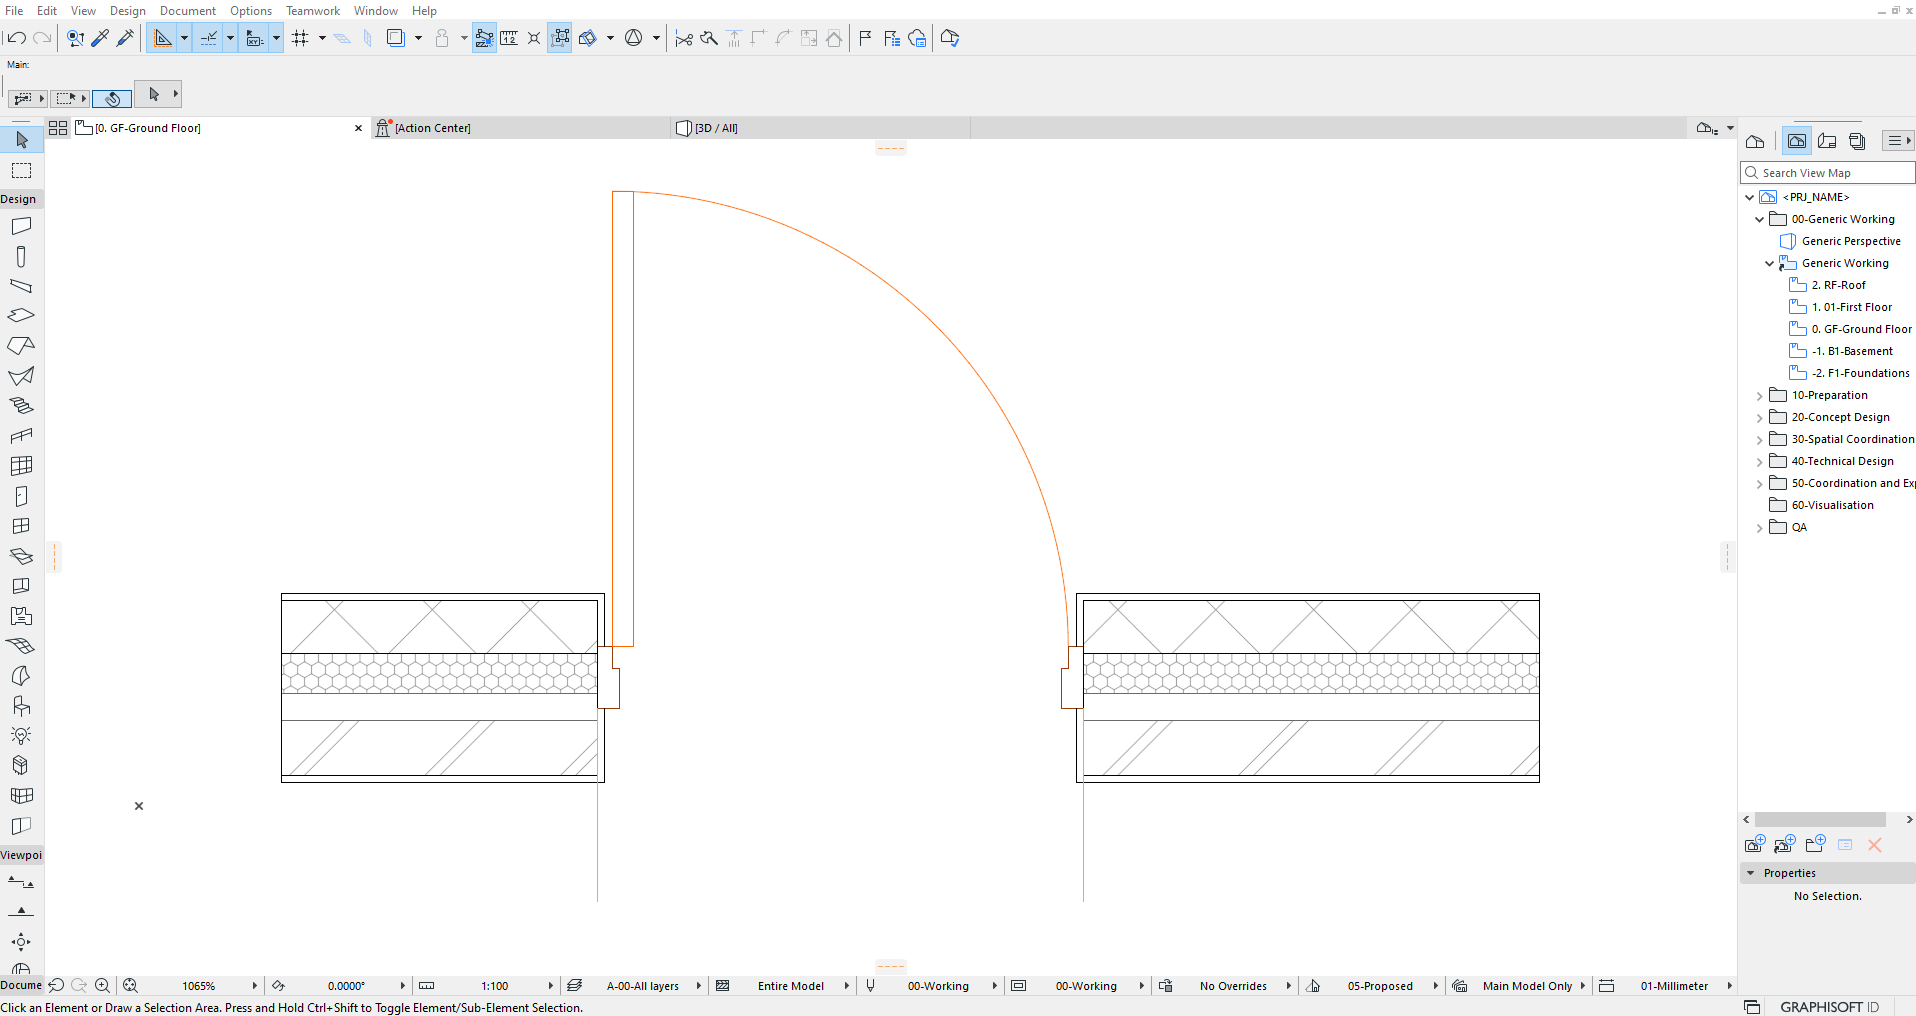Select the Roof tool
Viewport: 1916px width, 1016px height.
coord(21,346)
